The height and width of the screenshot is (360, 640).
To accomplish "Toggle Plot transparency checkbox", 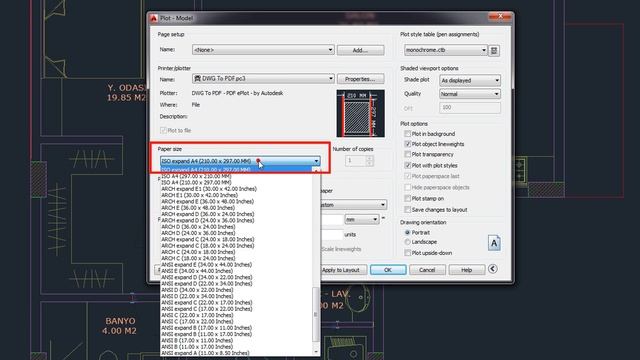I will (407, 154).
